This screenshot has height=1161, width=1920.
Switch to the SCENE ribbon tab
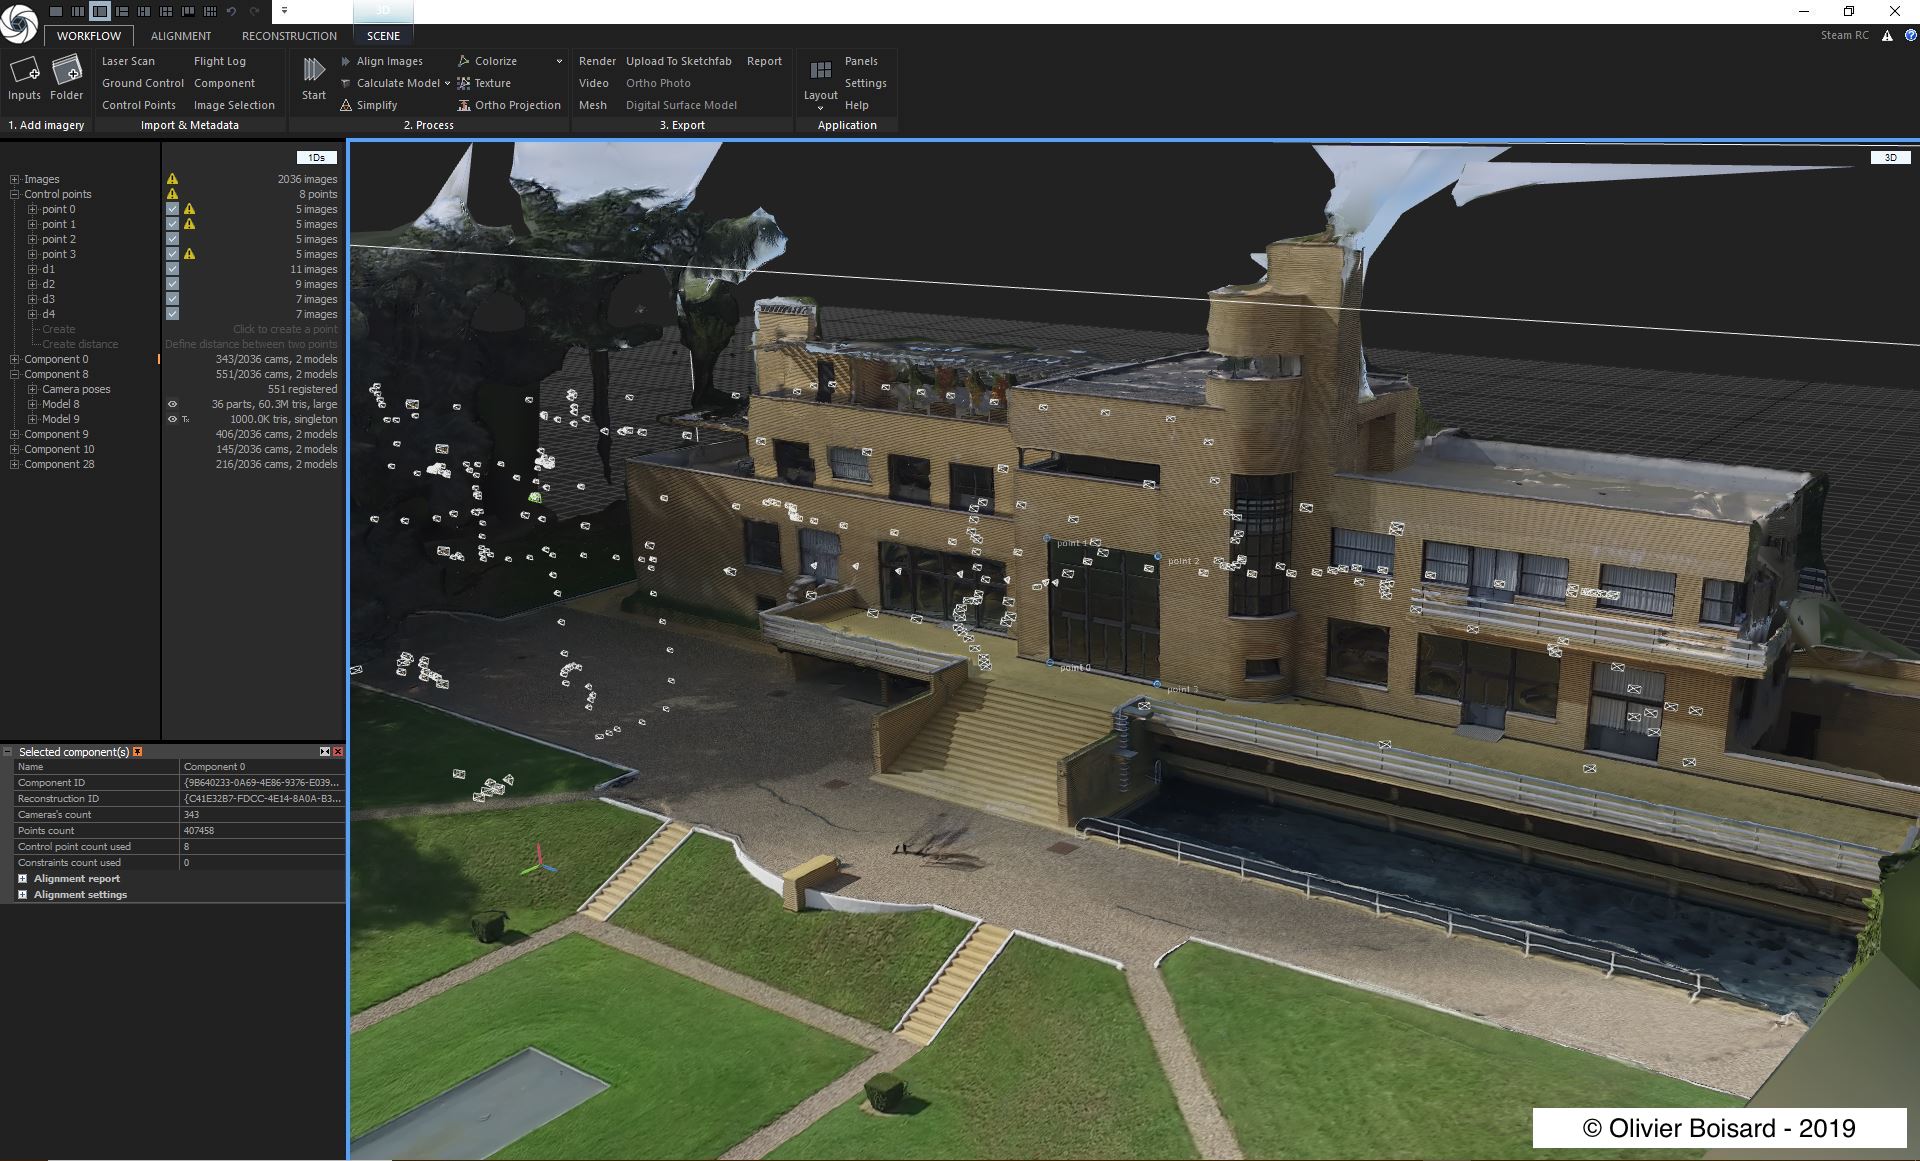383,35
